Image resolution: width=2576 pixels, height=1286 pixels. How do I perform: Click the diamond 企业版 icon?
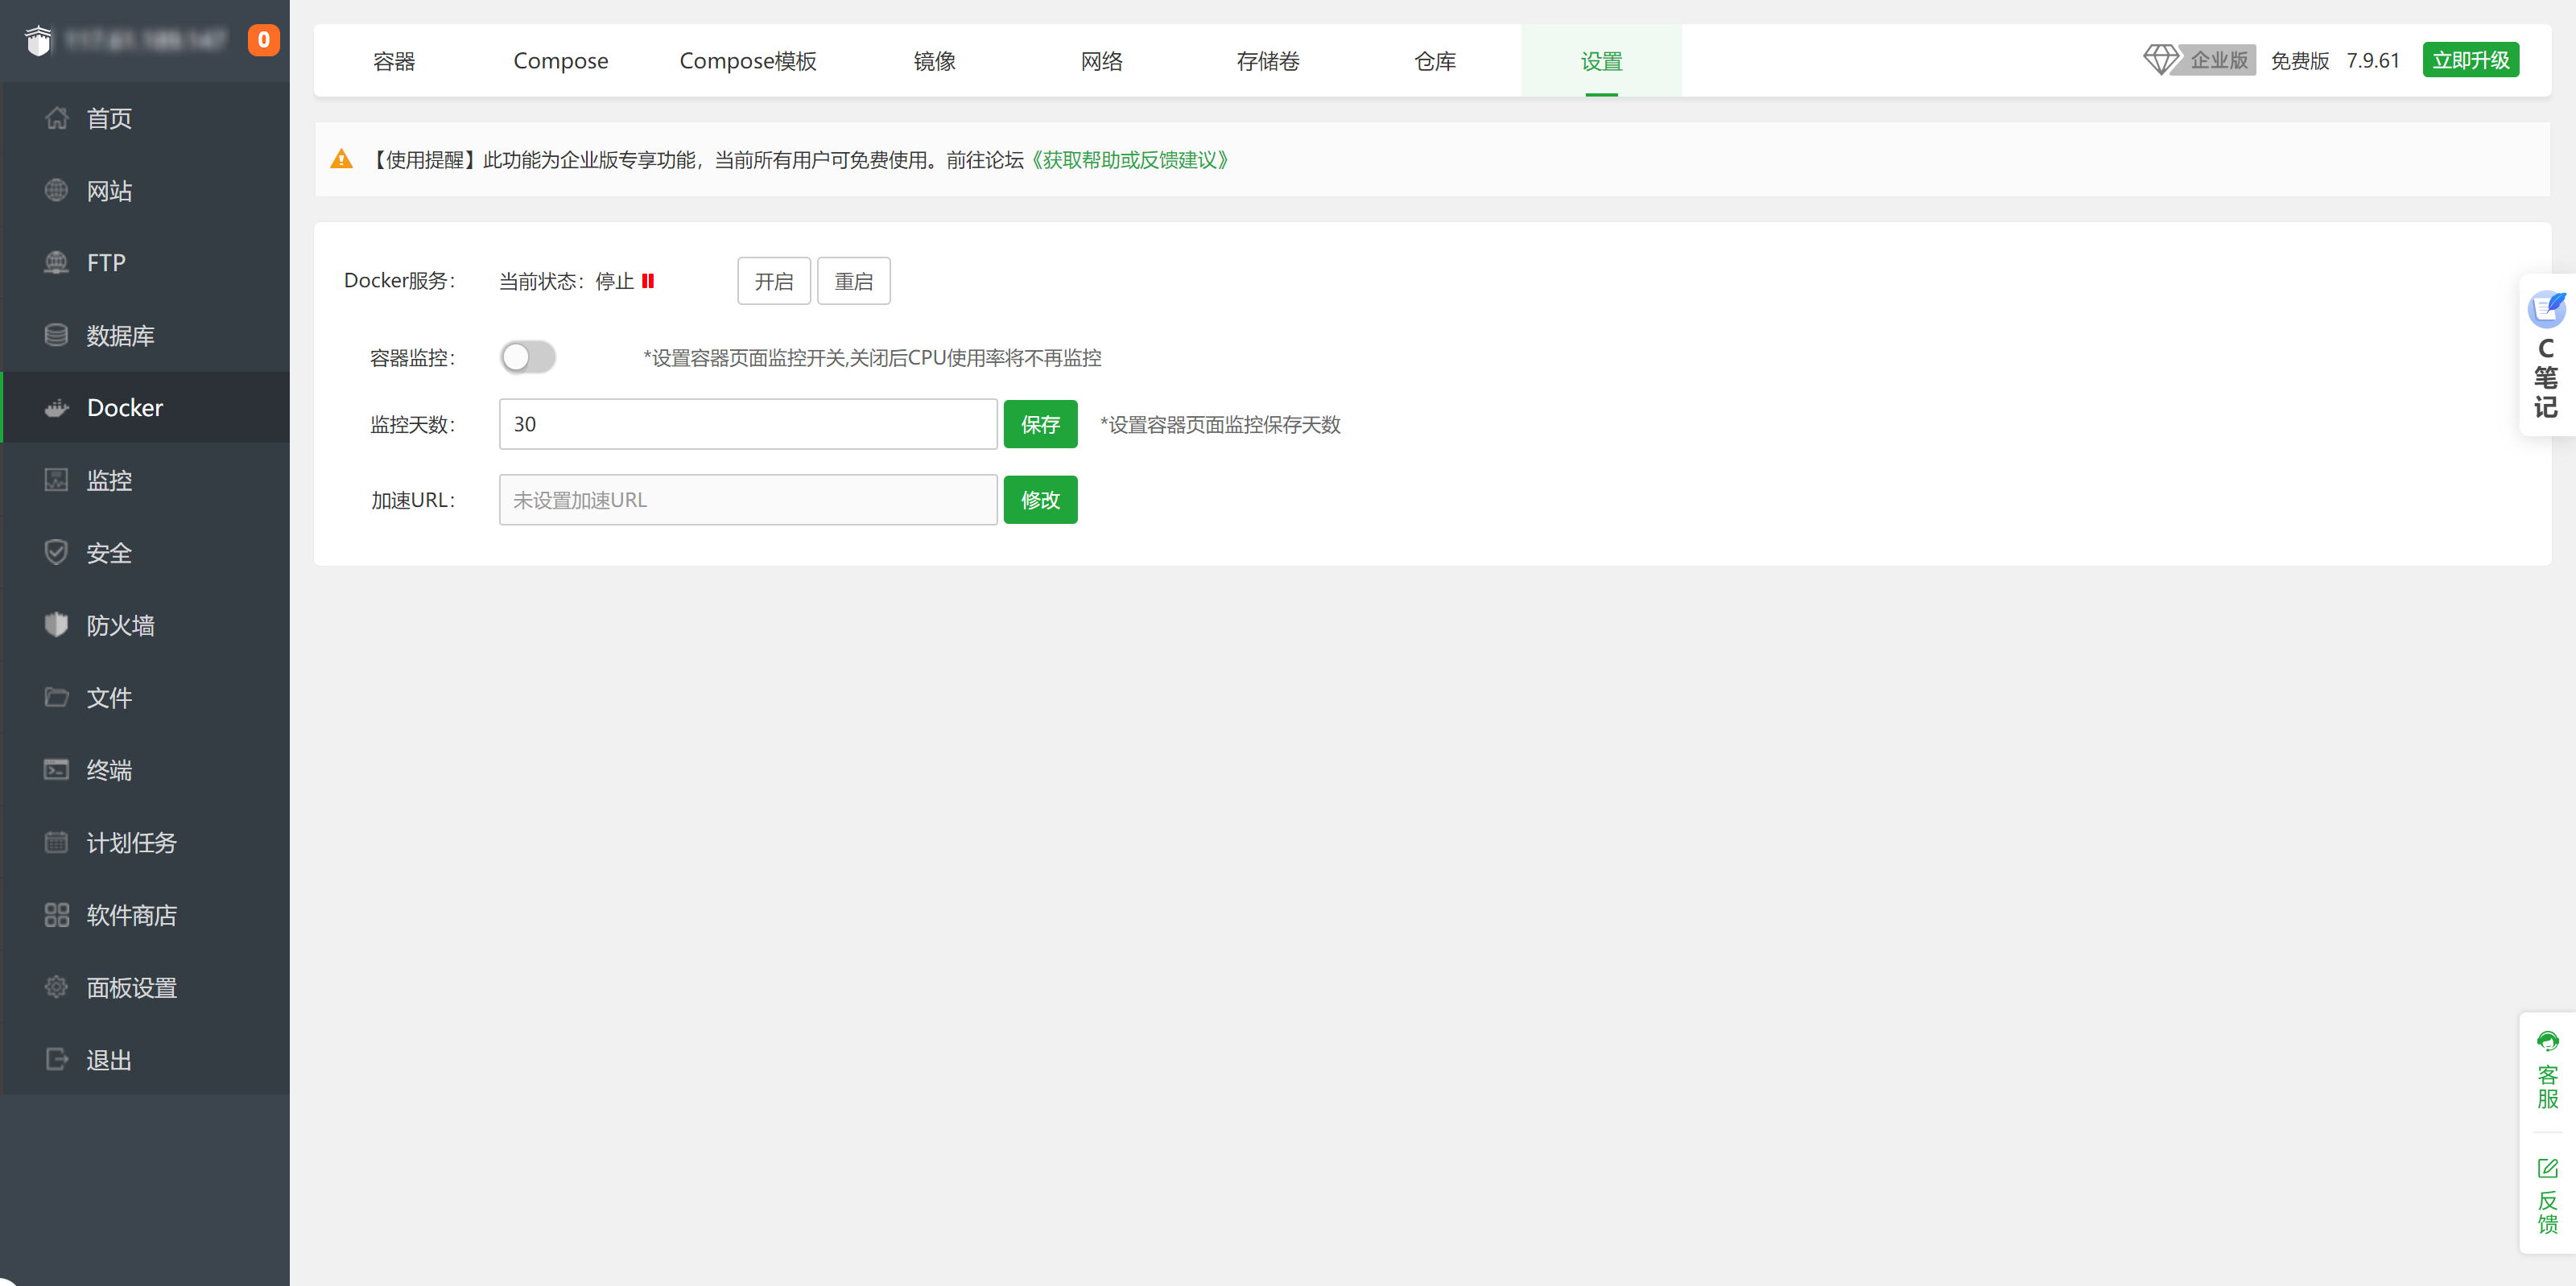tap(2198, 60)
